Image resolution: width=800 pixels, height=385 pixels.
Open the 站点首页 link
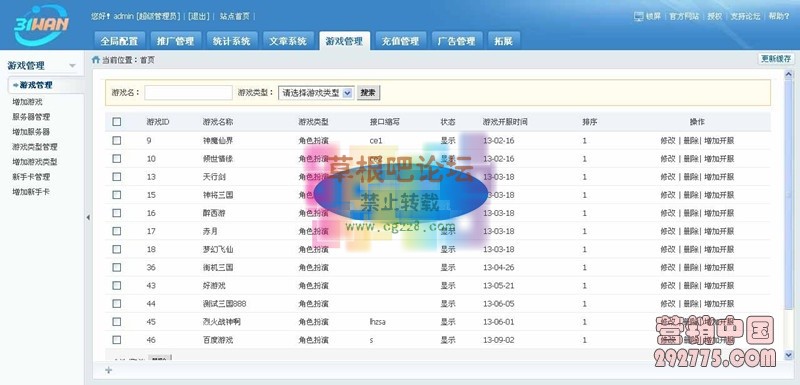(x=235, y=16)
